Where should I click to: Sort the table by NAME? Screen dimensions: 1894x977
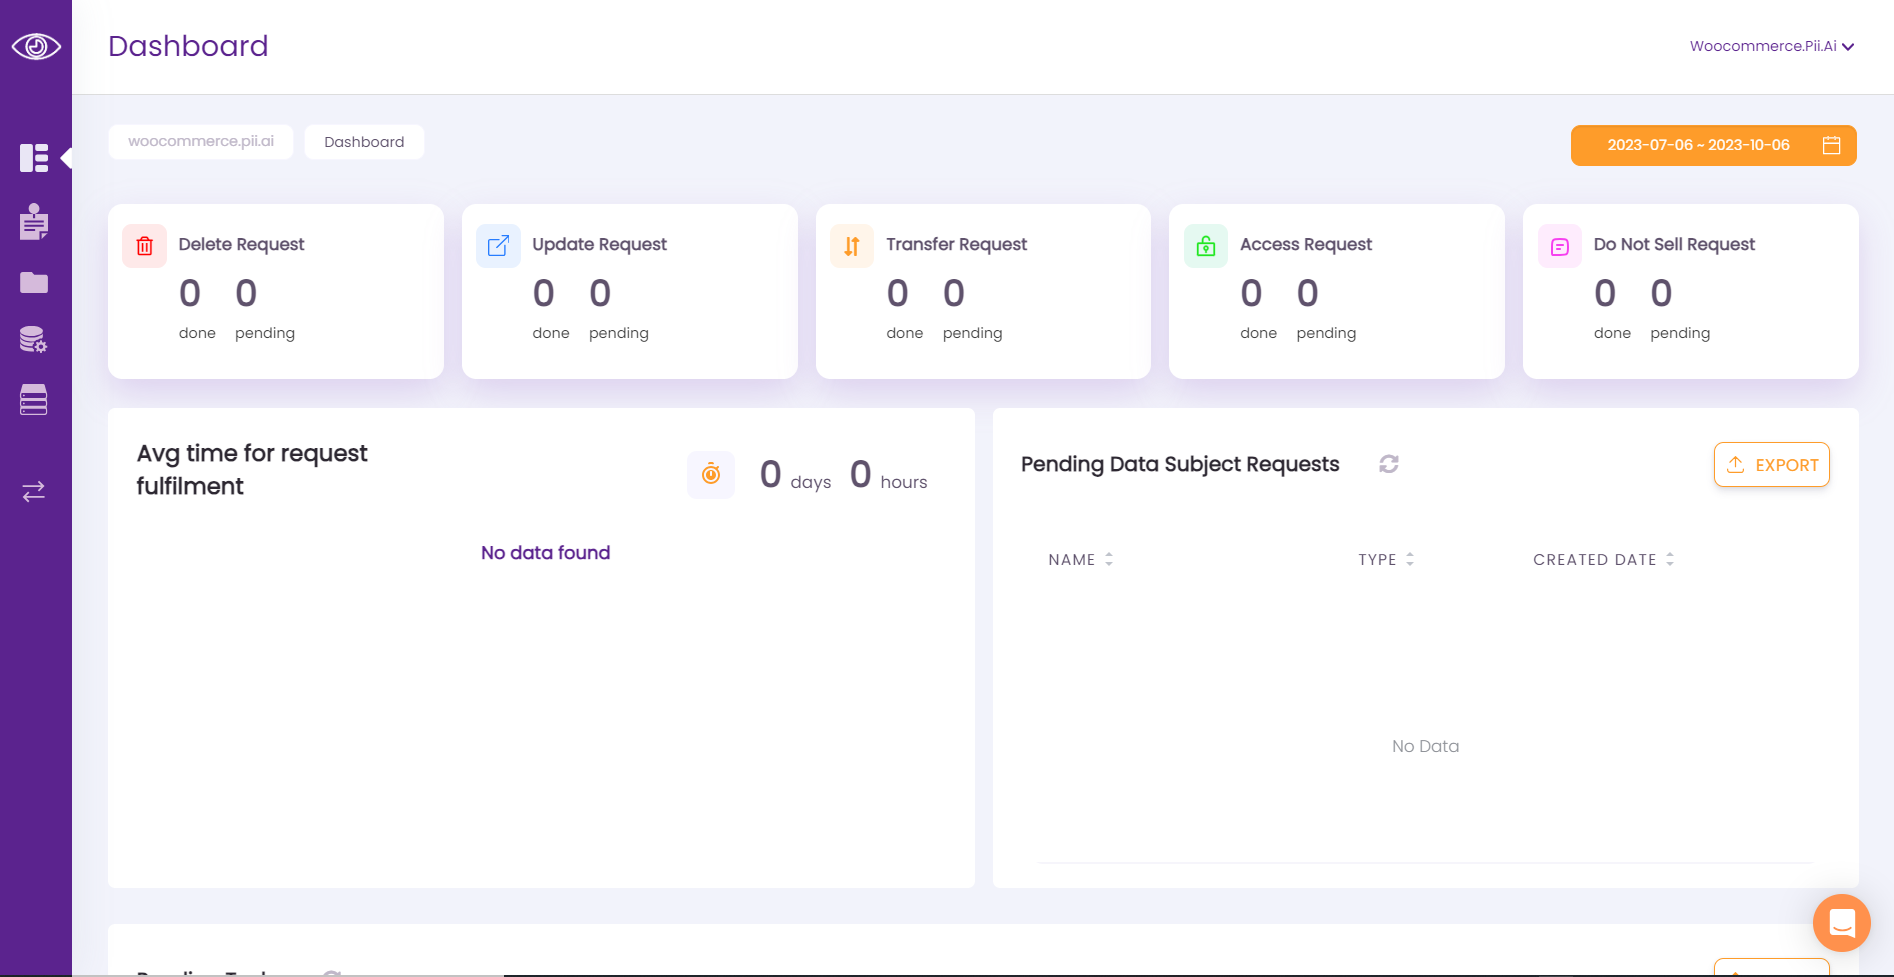pos(1081,560)
